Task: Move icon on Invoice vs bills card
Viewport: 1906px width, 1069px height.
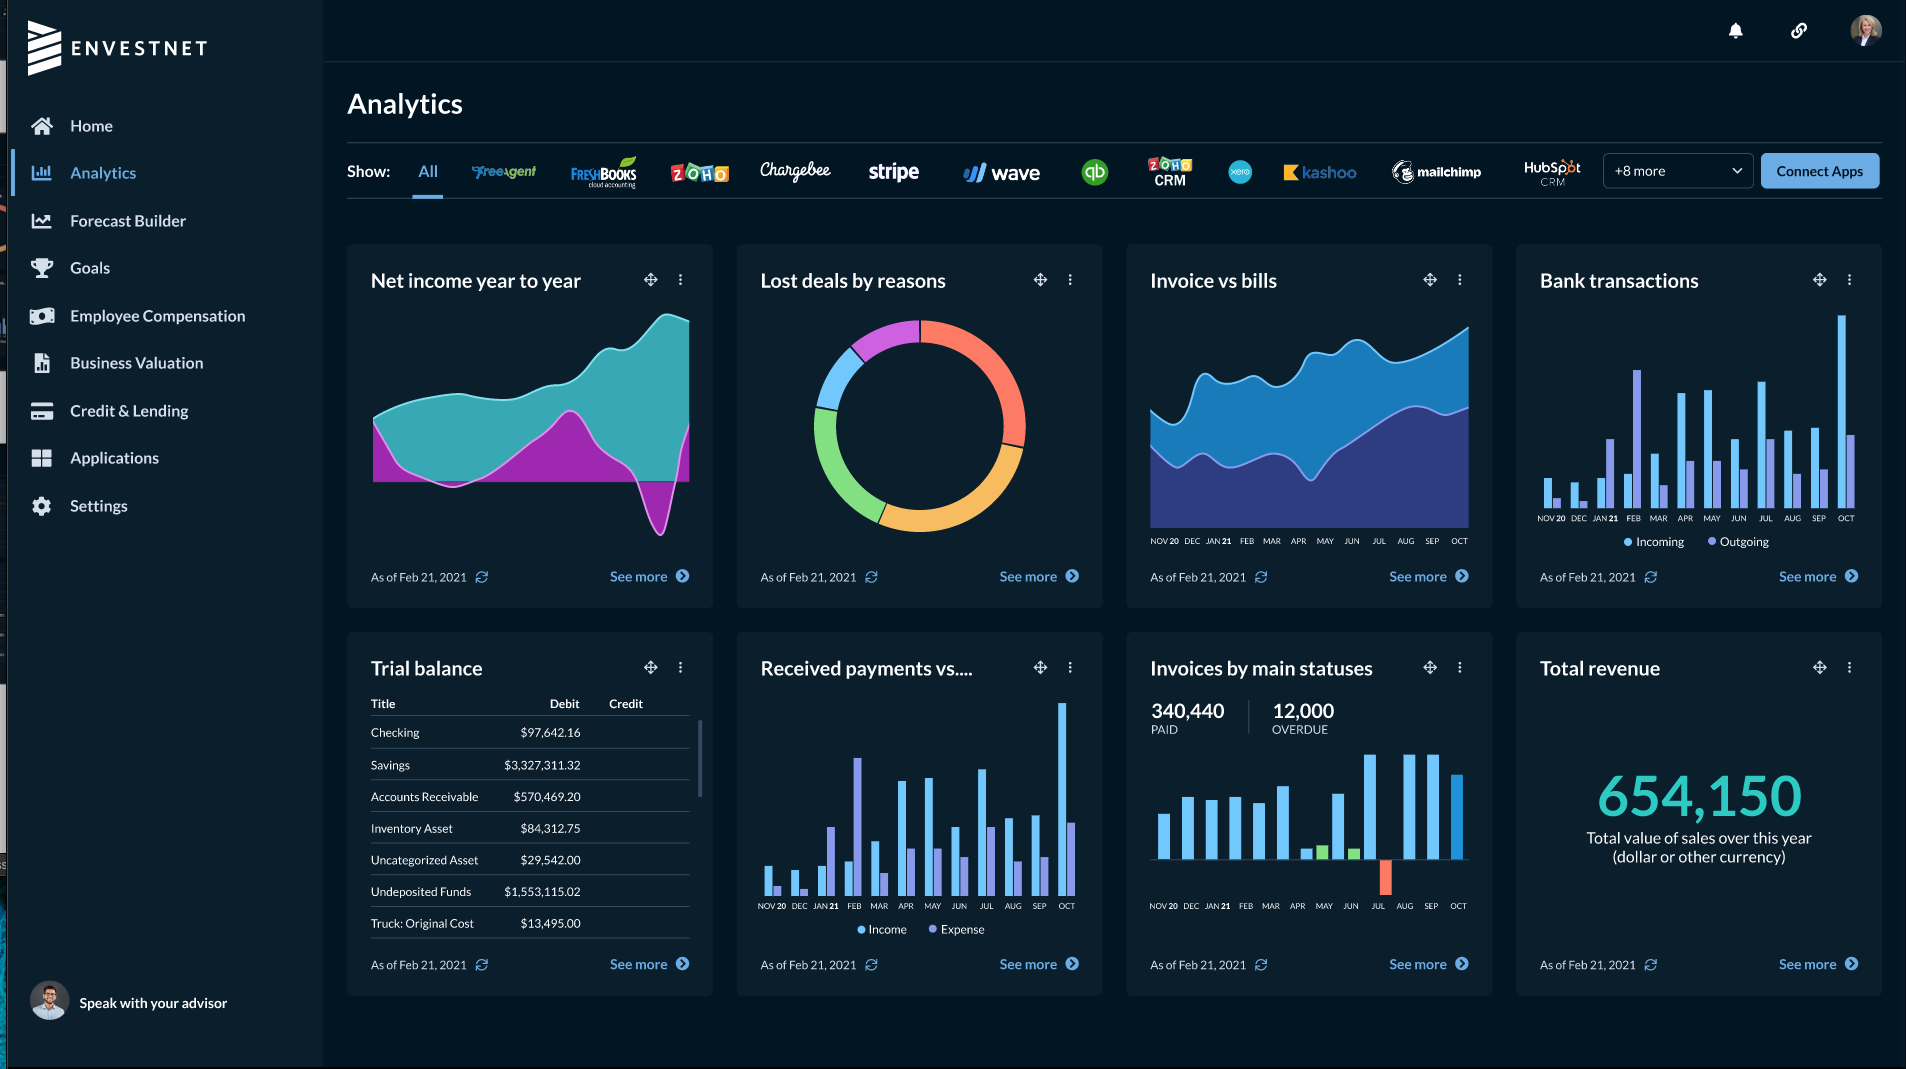Action: (1430, 280)
